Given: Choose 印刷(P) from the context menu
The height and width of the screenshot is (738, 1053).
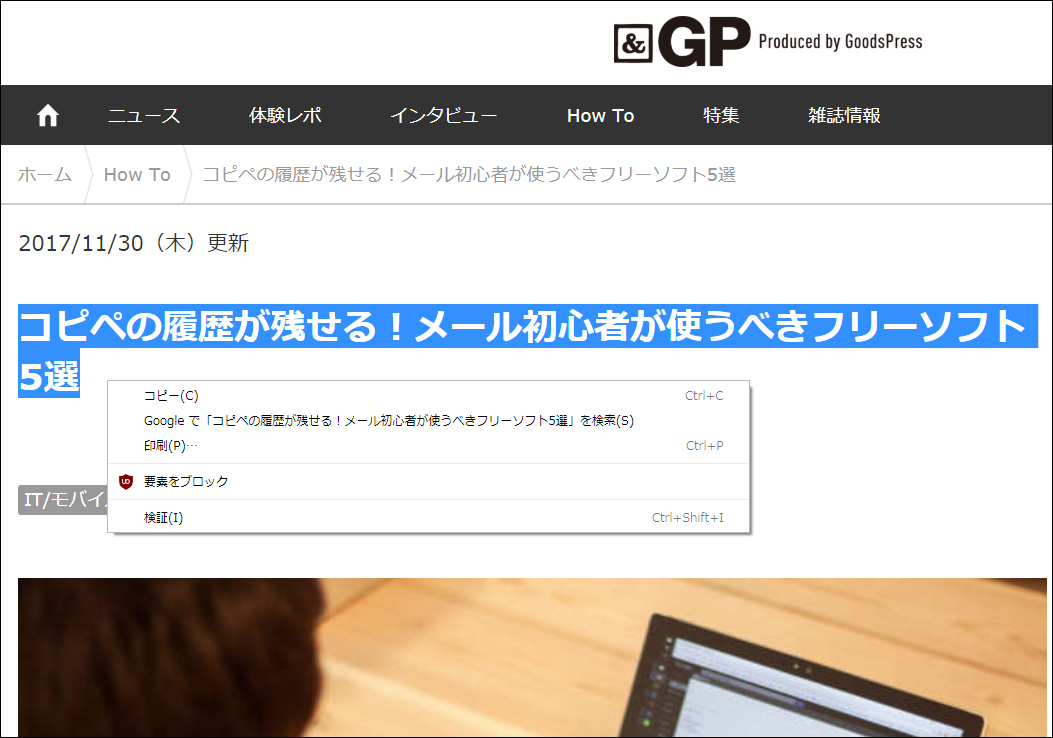Looking at the screenshot, I should [x=428, y=445].
